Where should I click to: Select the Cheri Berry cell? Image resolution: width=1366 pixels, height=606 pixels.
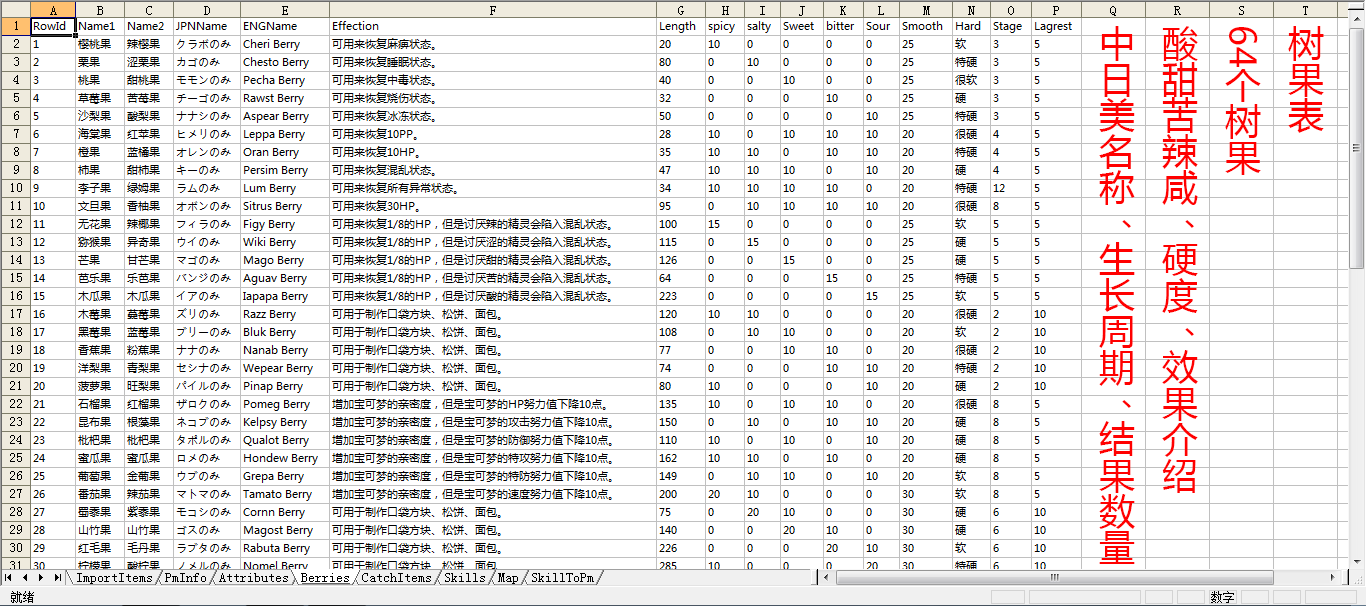[x=285, y=44]
